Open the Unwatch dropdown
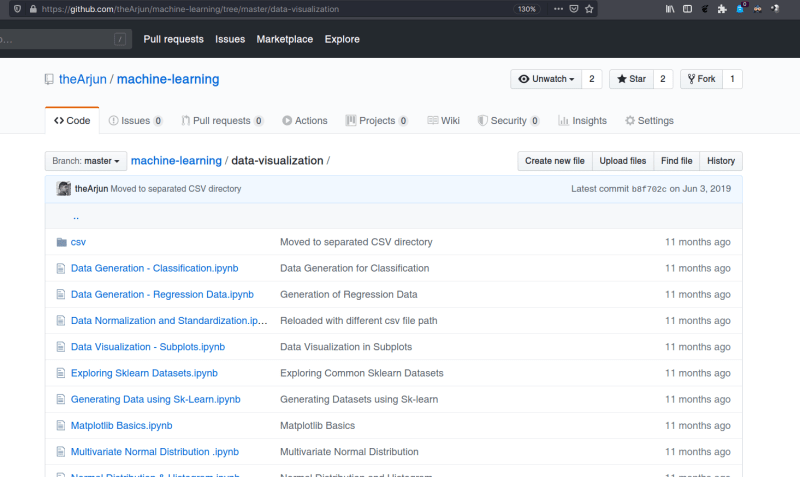This screenshot has width=800, height=477. [x=546, y=79]
